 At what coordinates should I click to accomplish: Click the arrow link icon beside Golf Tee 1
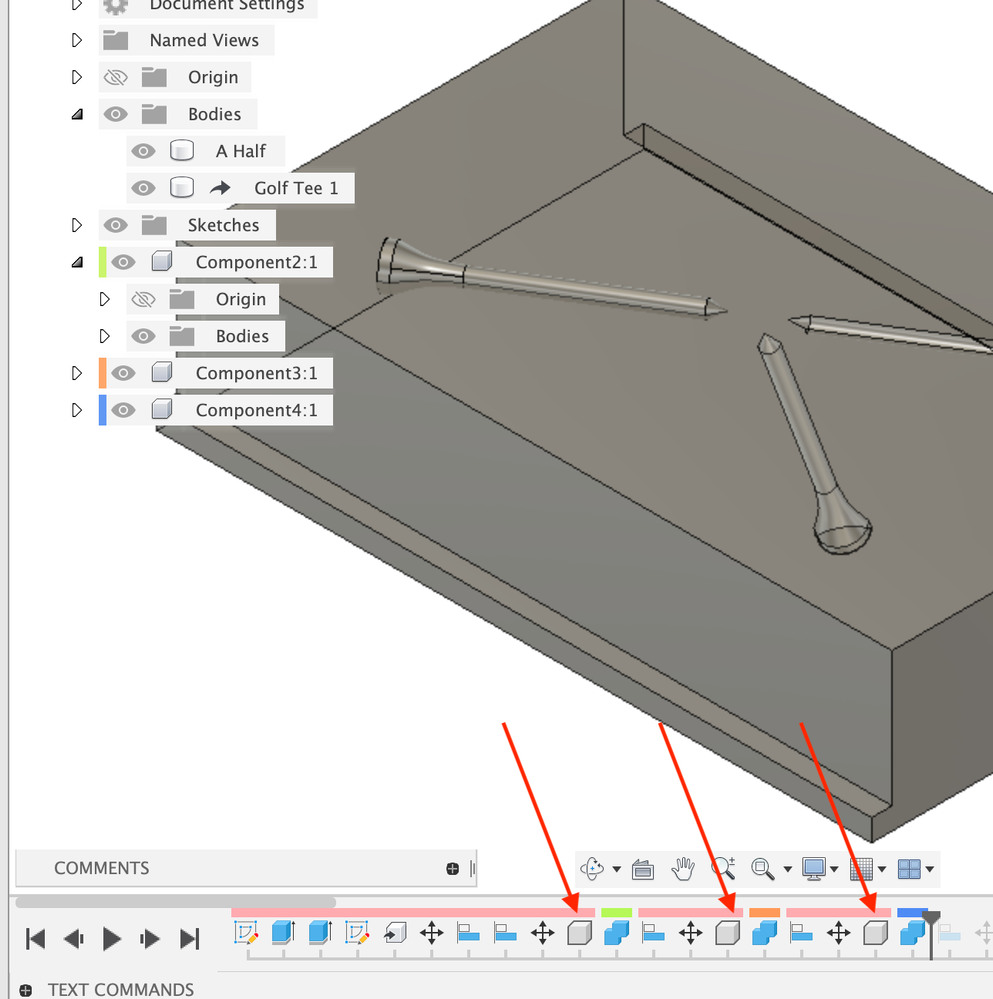pos(220,188)
